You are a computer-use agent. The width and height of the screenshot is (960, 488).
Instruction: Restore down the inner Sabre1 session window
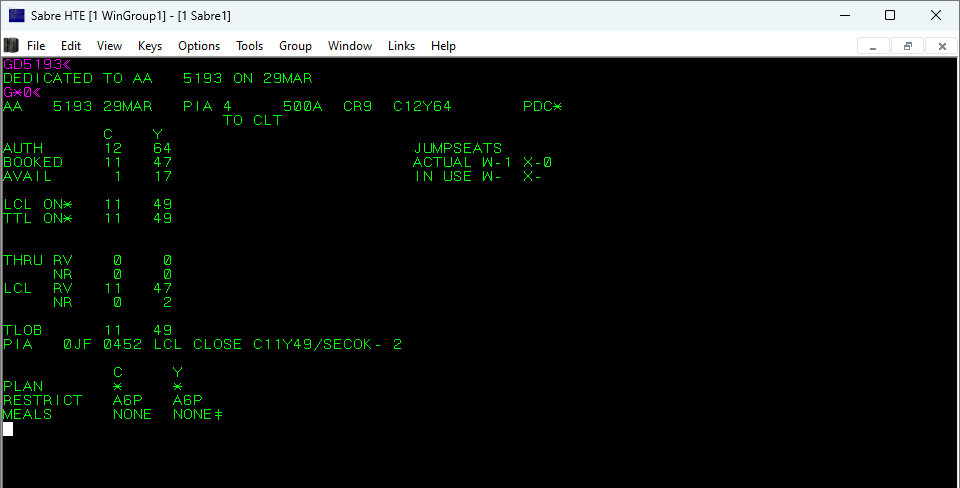[907, 46]
